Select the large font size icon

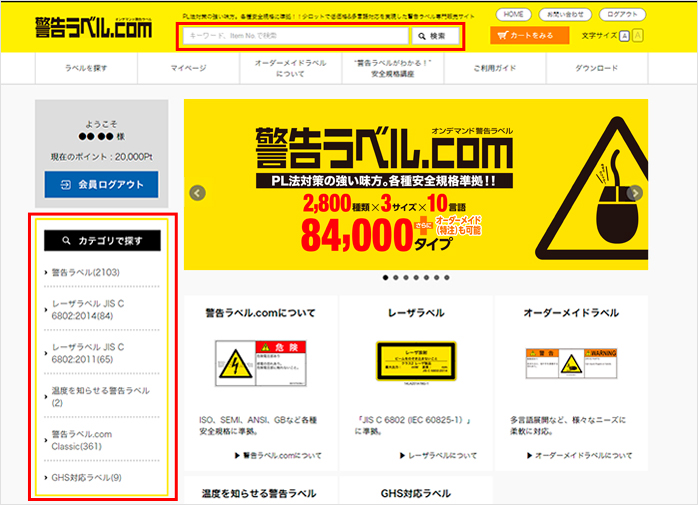coord(638,36)
